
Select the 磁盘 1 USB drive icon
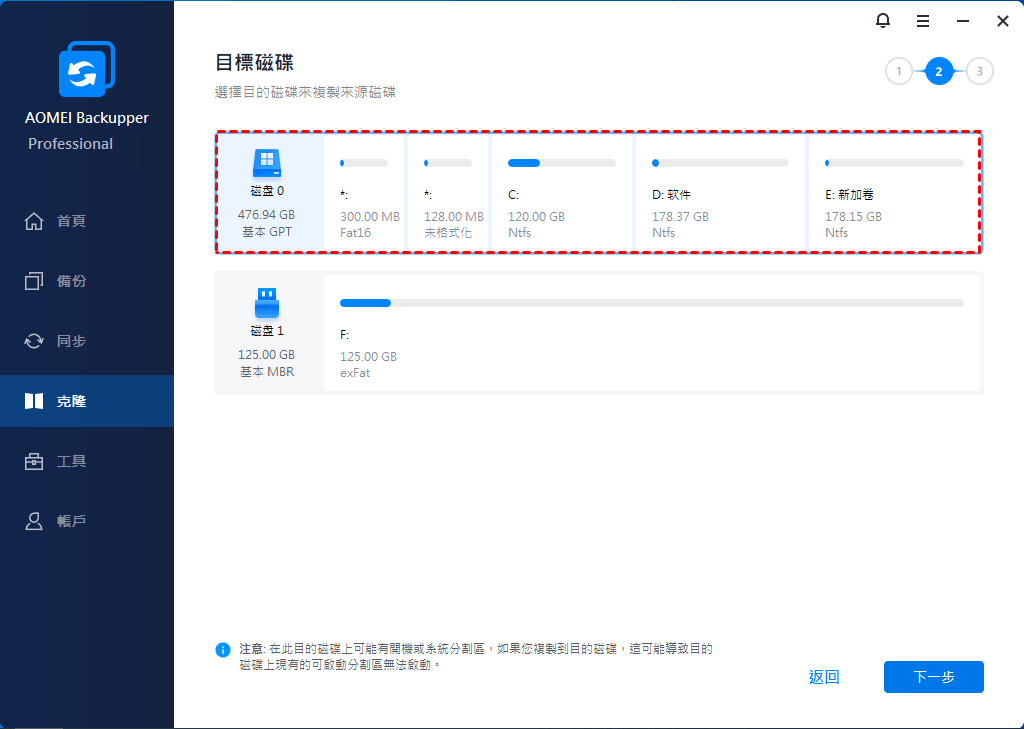click(x=266, y=303)
